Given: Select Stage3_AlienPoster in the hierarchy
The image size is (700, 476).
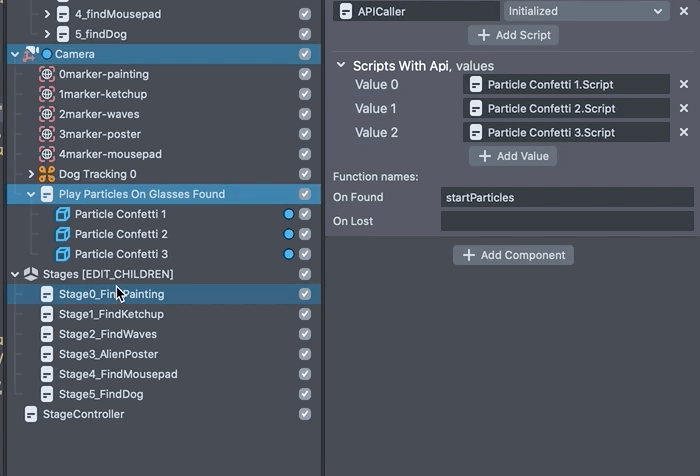Looking at the screenshot, I should (x=108, y=354).
